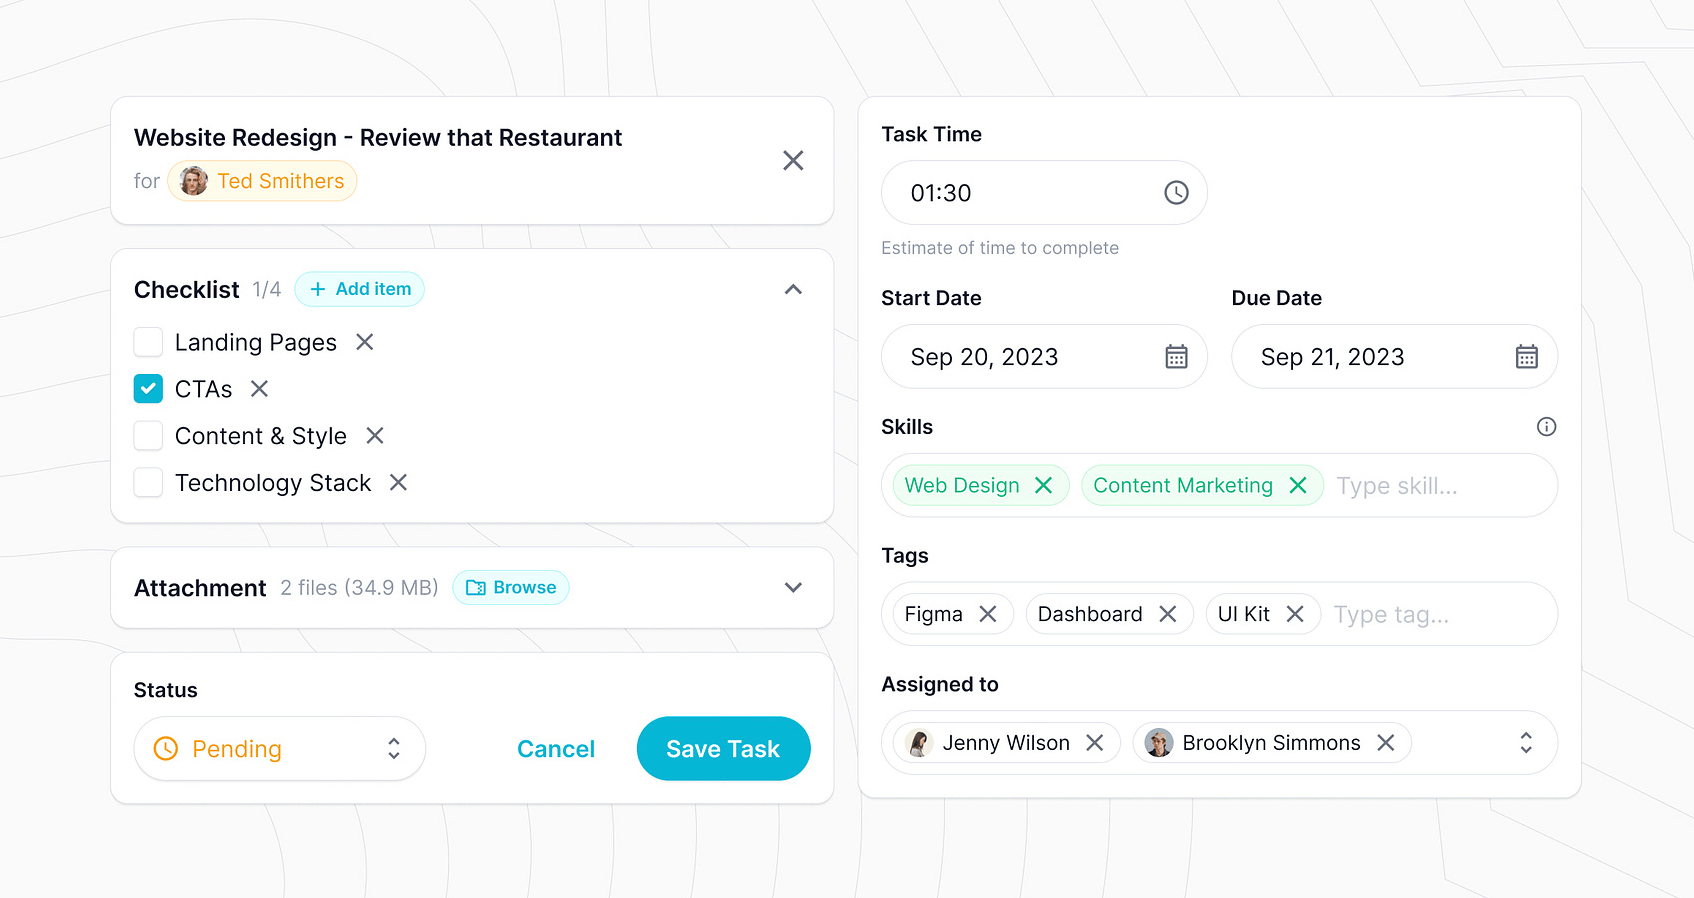This screenshot has width=1694, height=898.
Task: Focus the Type skill input field
Action: click(x=1435, y=486)
